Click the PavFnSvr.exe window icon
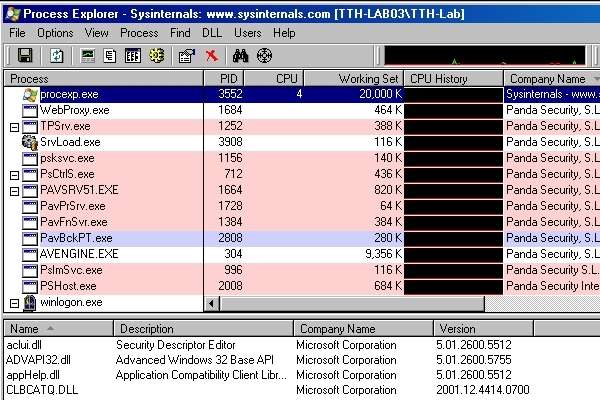Screen dimensions: 600x400 pyautogui.click(x=30, y=222)
